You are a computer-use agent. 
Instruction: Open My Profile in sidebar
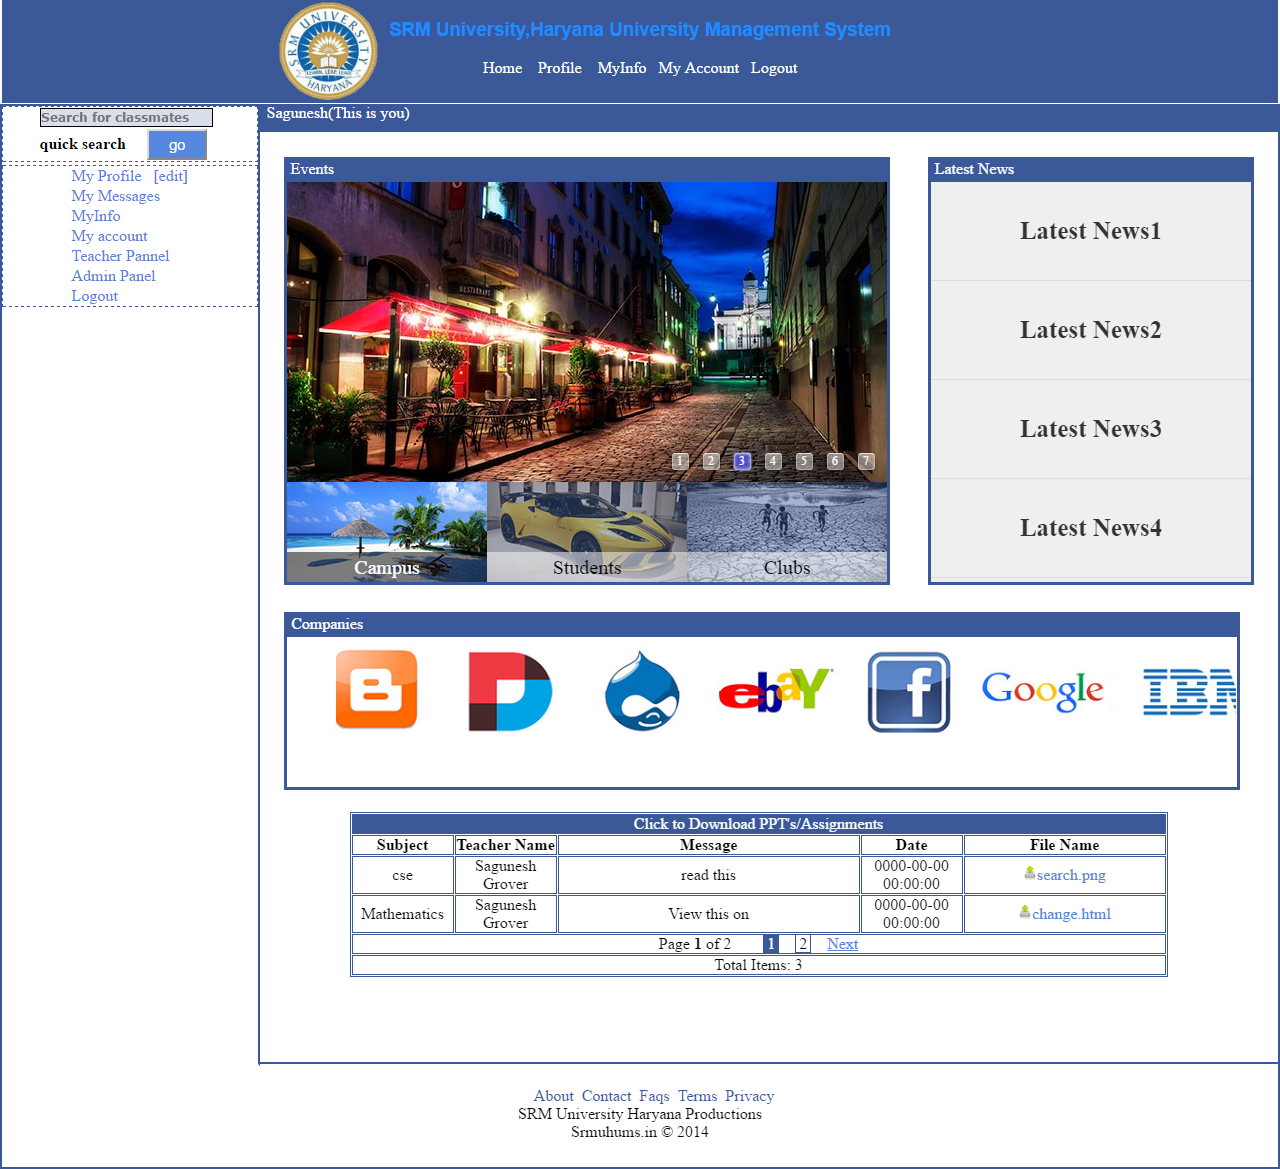[106, 176]
